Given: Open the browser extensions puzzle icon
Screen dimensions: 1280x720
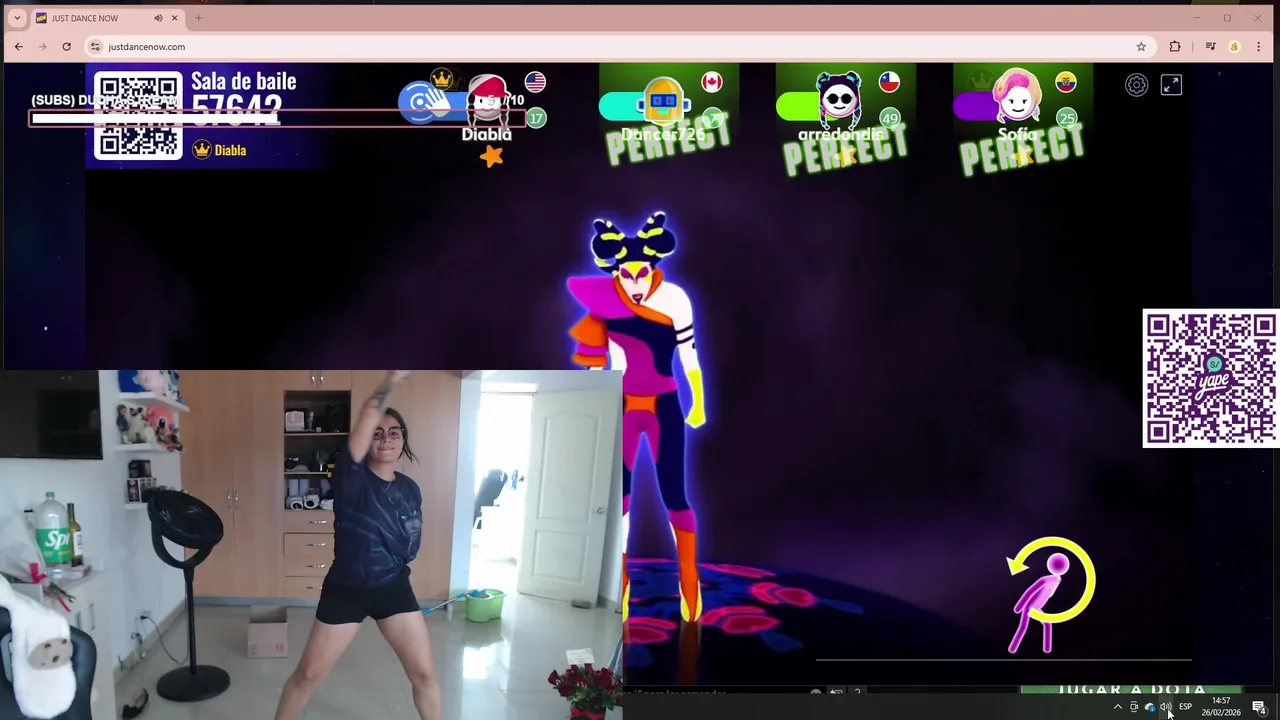Looking at the screenshot, I should point(1175,46).
